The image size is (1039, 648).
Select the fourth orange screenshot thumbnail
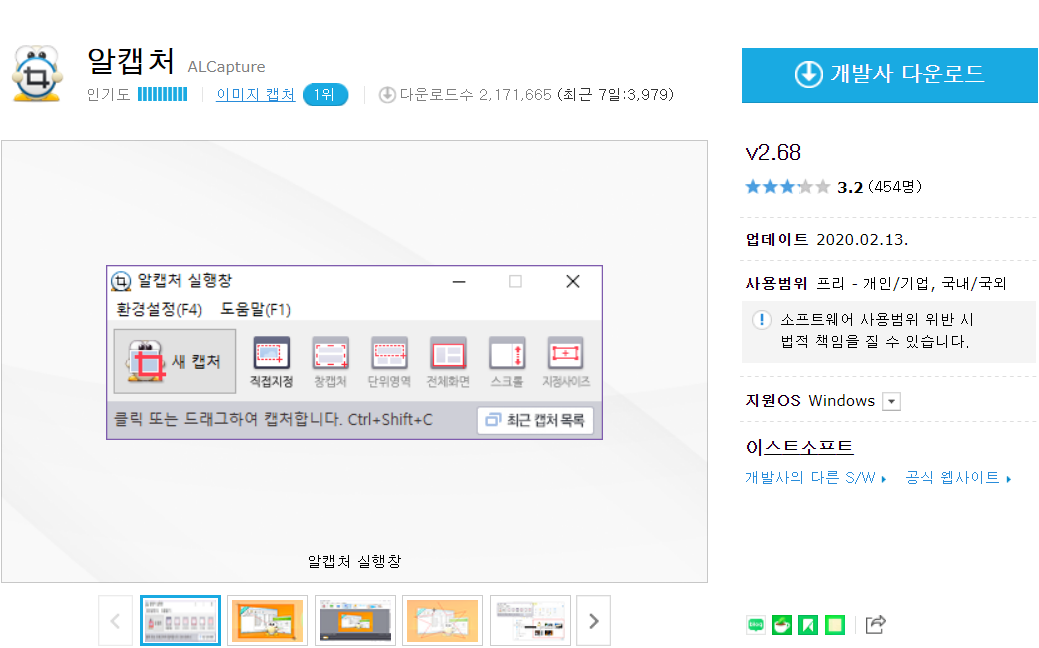point(443,621)
